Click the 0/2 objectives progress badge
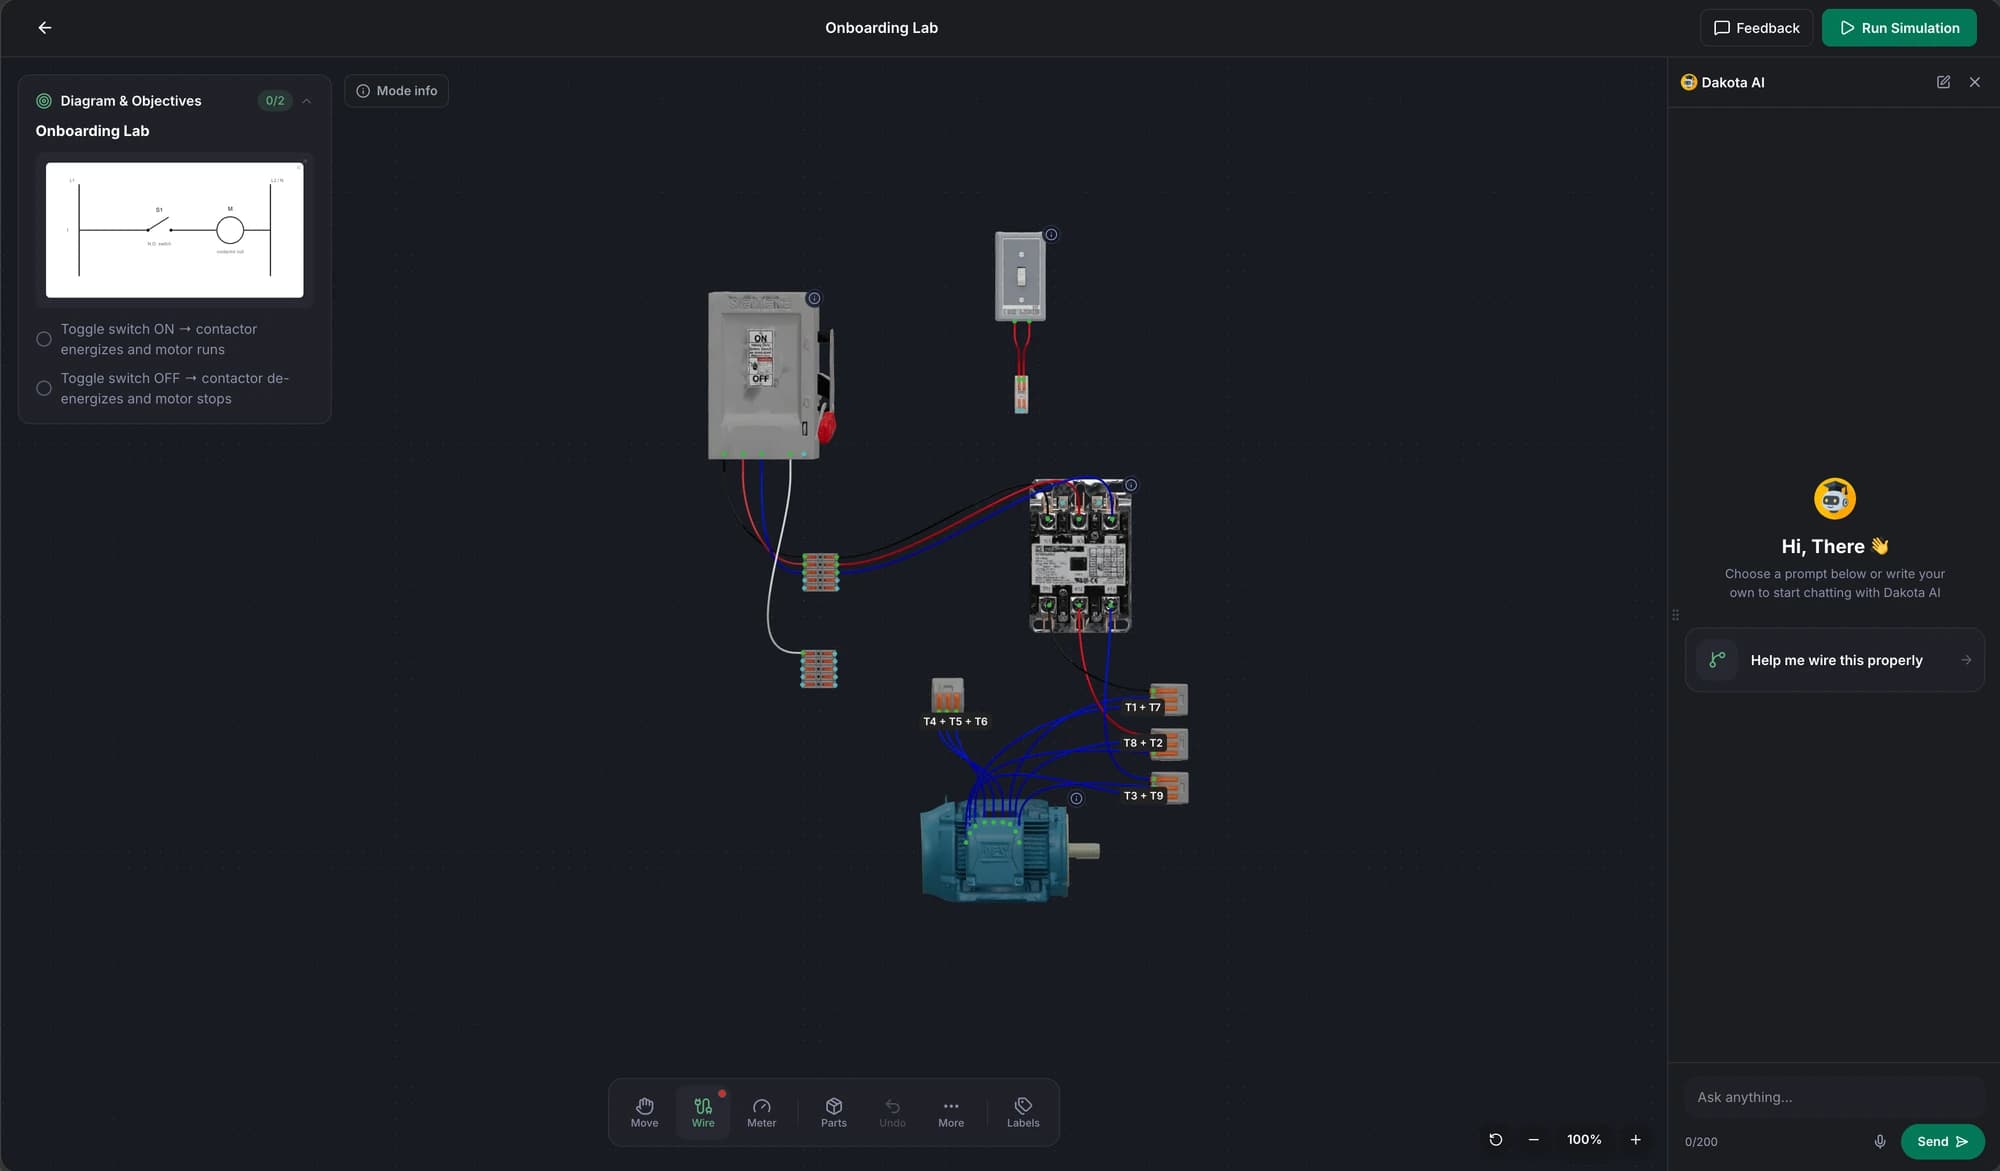The image size is (2000, 1171). [275, 101]
